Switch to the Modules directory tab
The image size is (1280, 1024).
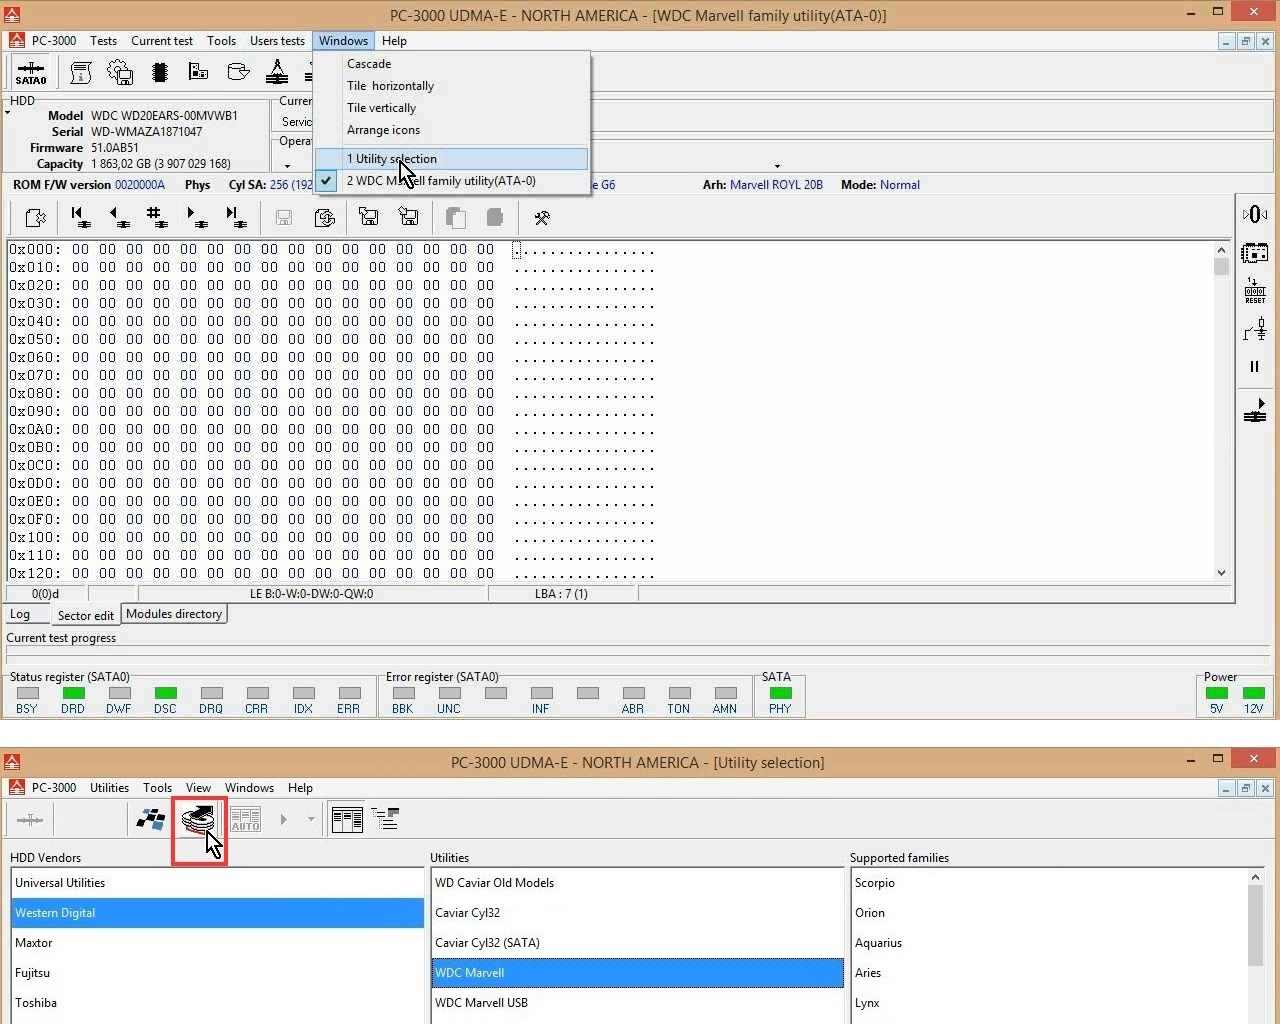point(174,614)
